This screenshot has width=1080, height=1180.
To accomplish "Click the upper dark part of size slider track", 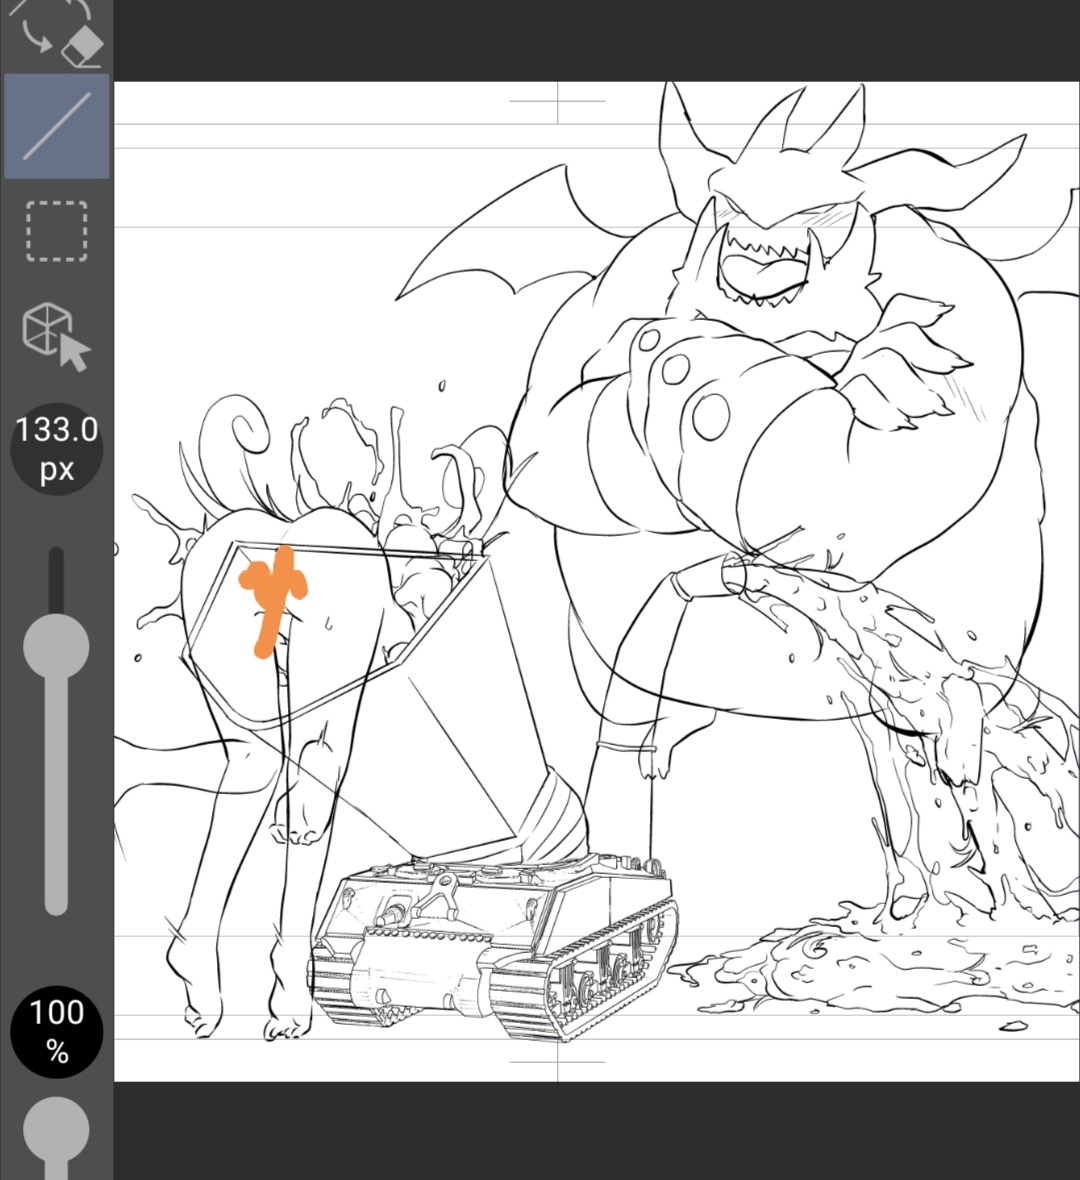I will (56, 578).
